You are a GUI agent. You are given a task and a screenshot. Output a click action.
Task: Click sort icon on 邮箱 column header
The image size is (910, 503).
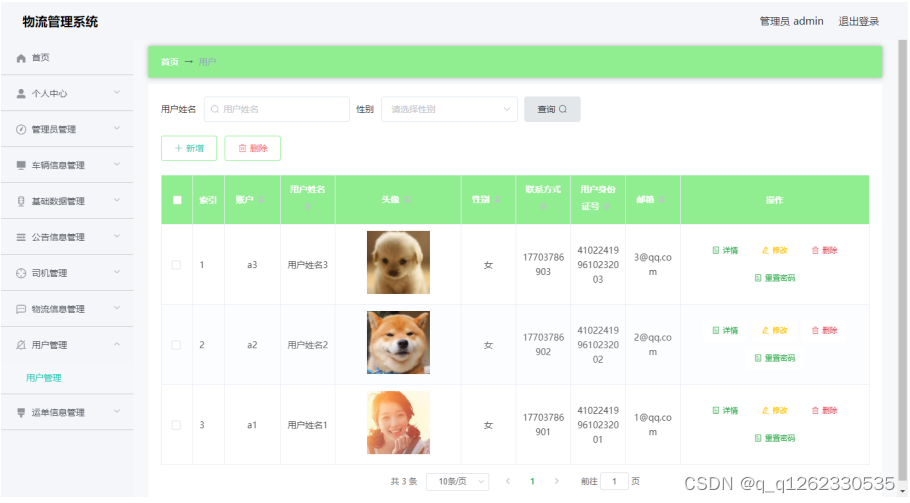[x=662, y=200]
